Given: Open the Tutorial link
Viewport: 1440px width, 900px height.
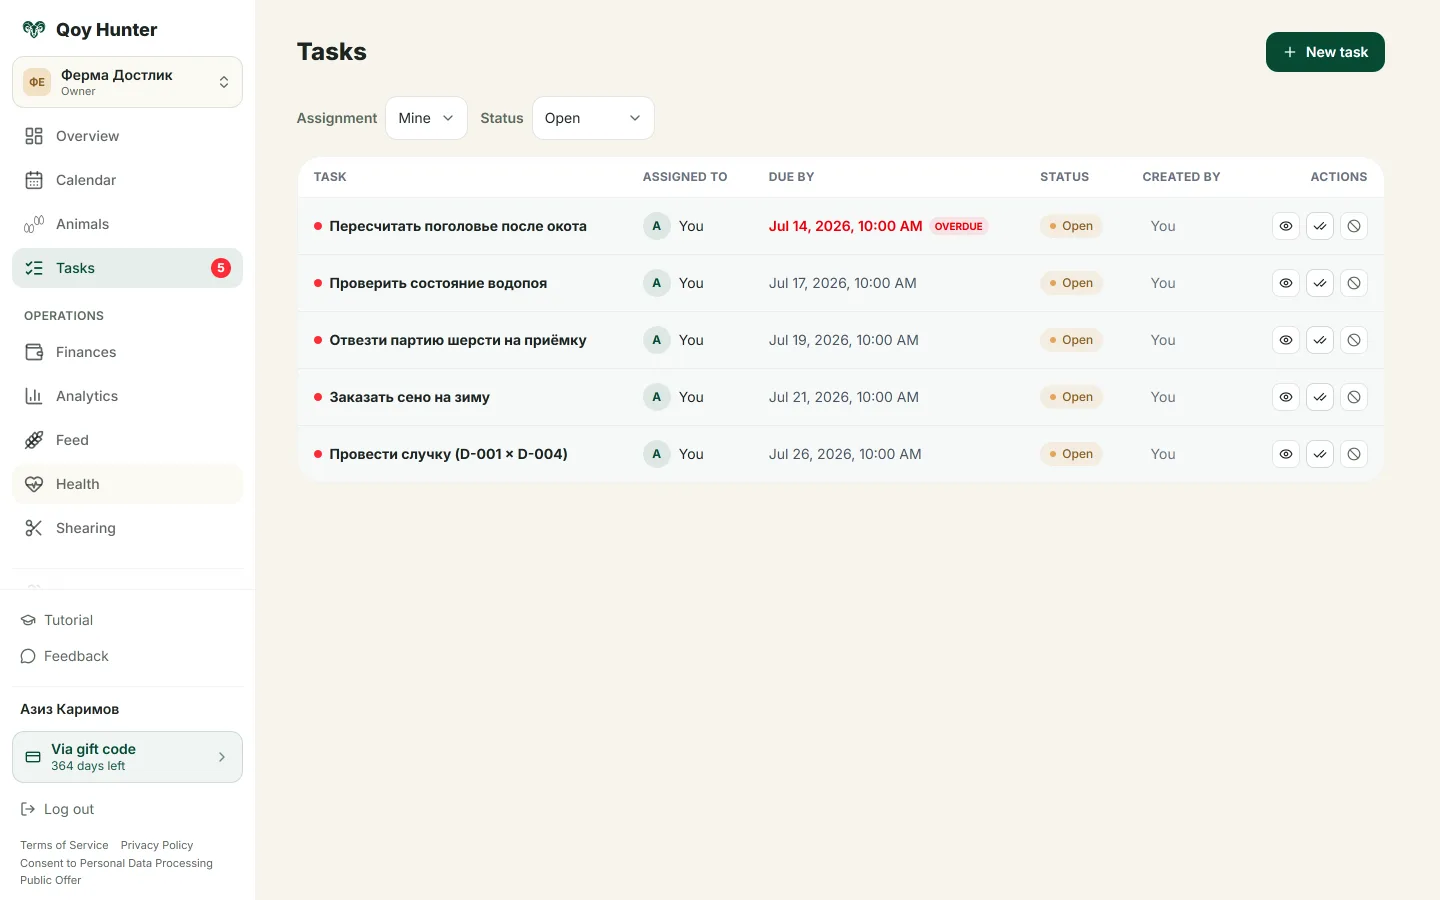Looking at the screenshot, I should coord(57,620).
